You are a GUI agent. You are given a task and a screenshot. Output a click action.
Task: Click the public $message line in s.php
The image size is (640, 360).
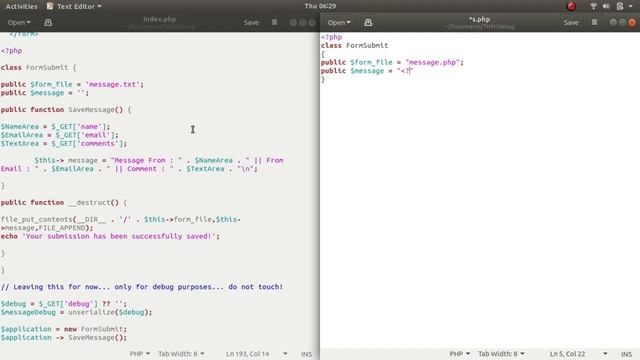(367, 71)
